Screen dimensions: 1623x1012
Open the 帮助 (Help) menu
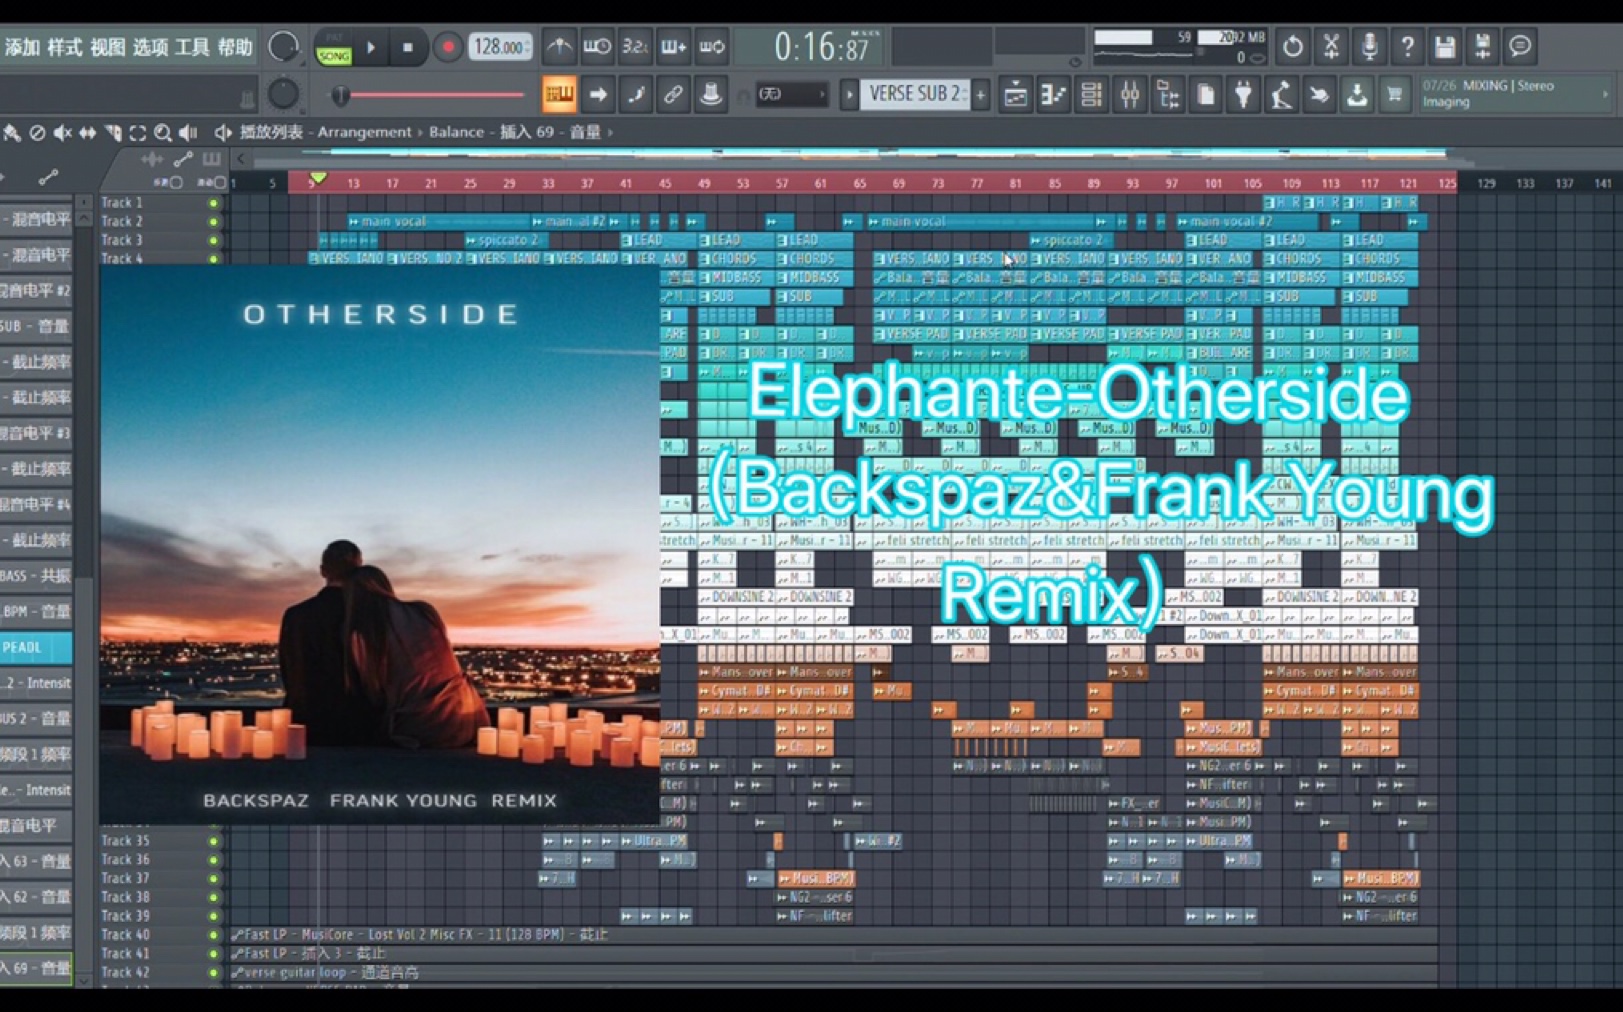[x=235, y=47]
